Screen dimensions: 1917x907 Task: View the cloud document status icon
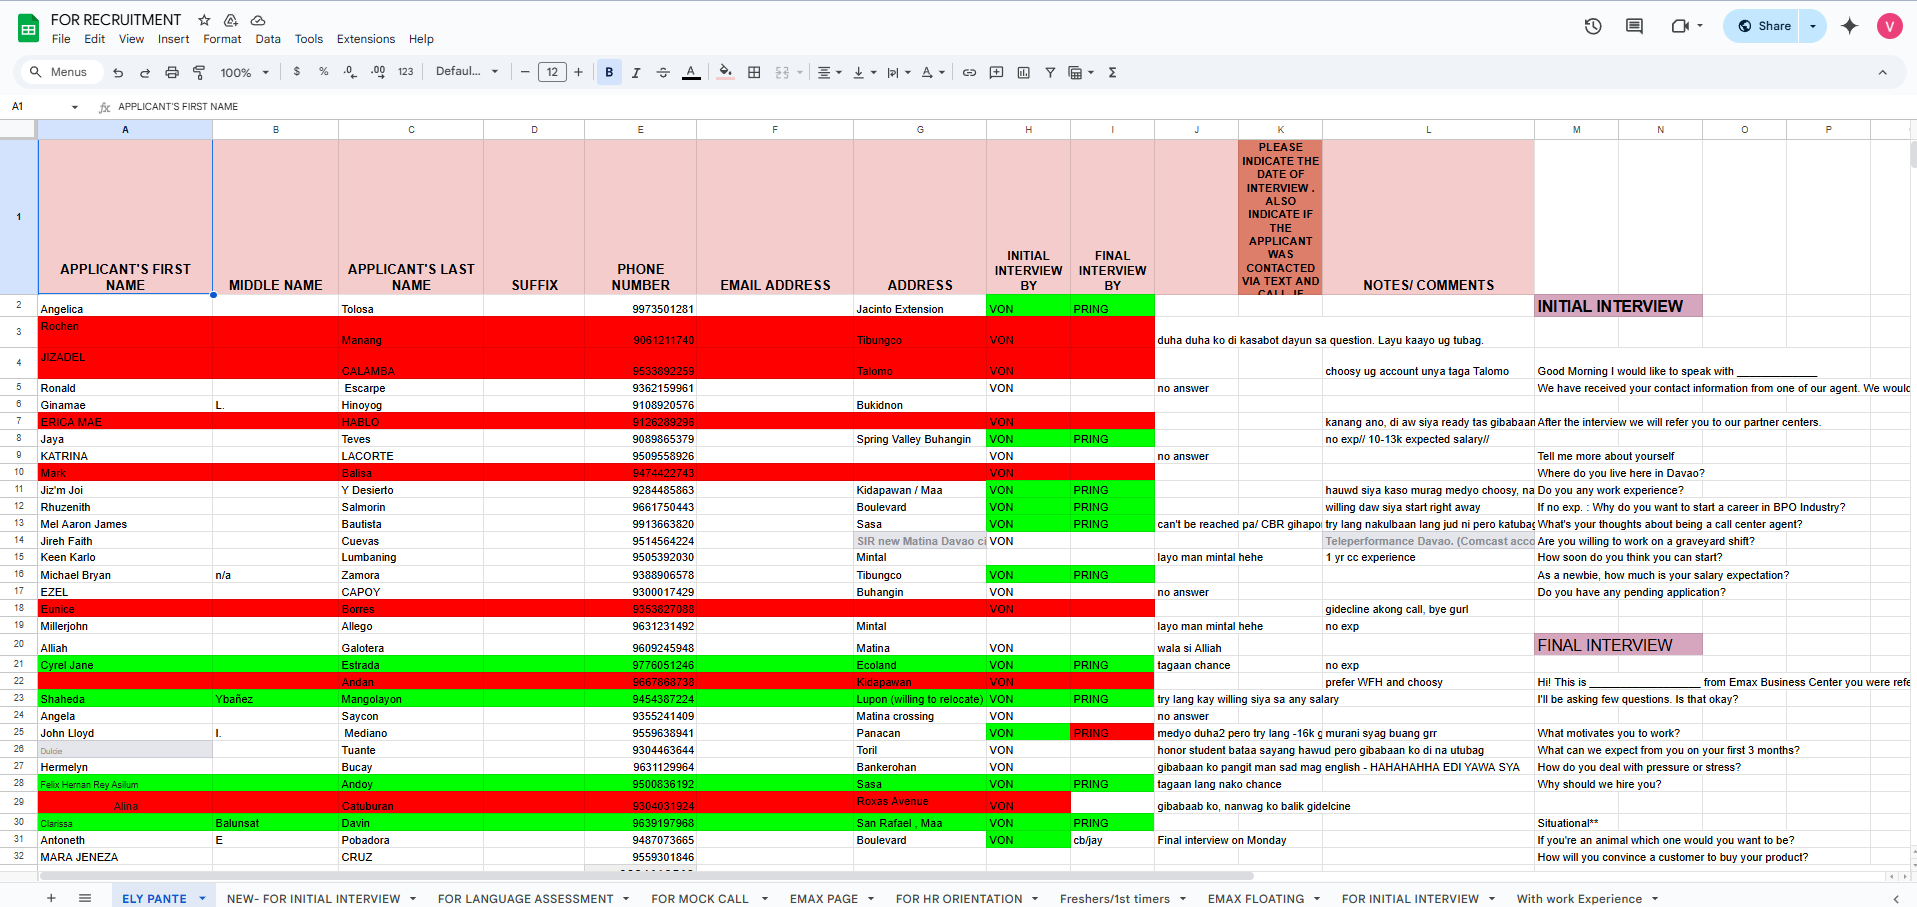[x=258, y=20]
